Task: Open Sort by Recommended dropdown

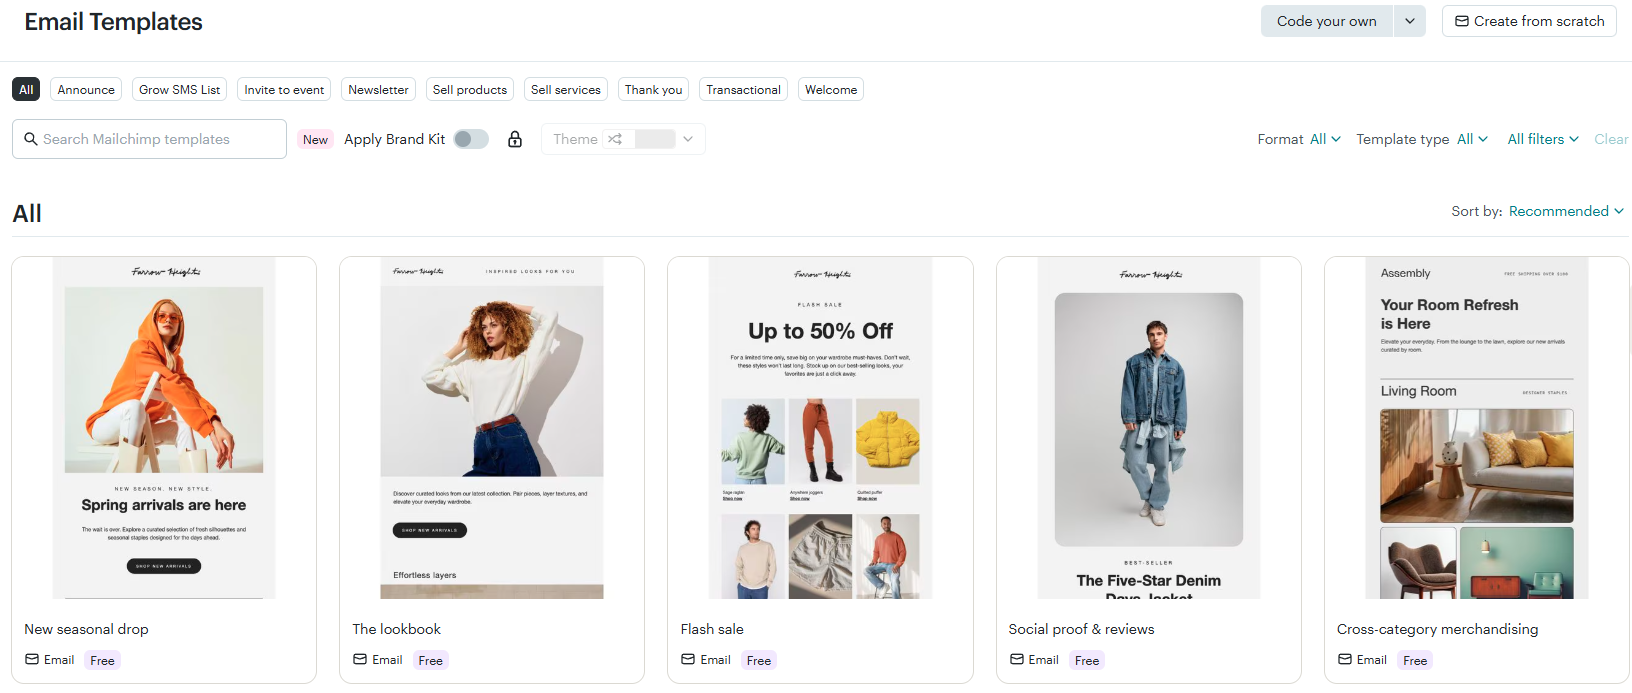Action: click(1566, 211)
